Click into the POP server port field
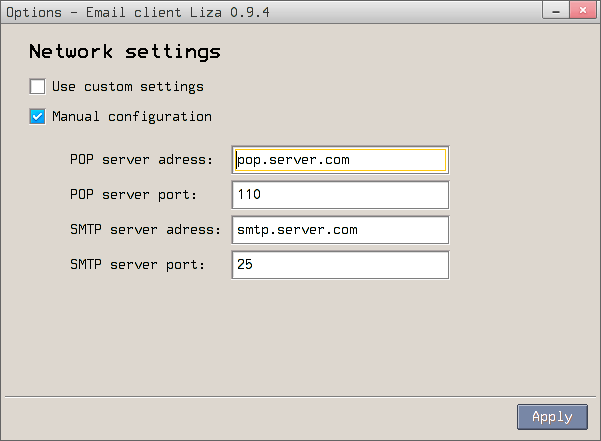Viewport: 601px width, 441px height. click(340, 195)
